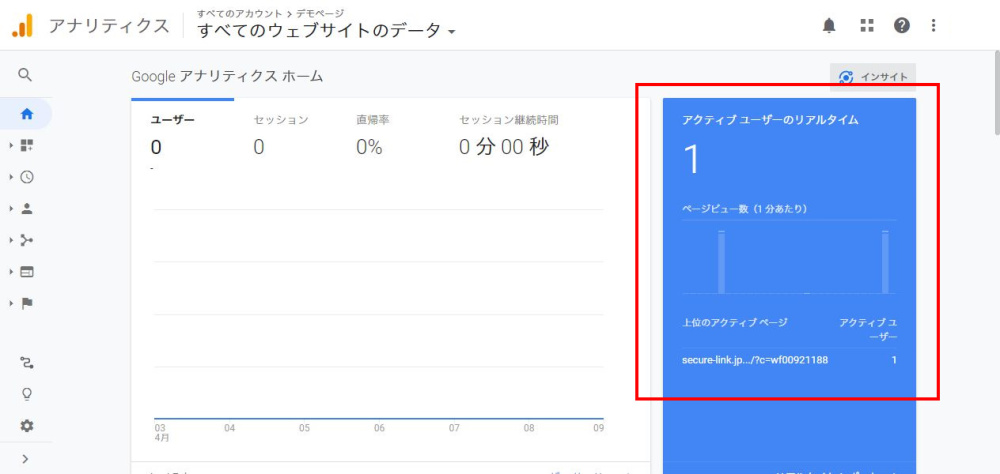Click the 09 date axis label

tap(598, 428)
